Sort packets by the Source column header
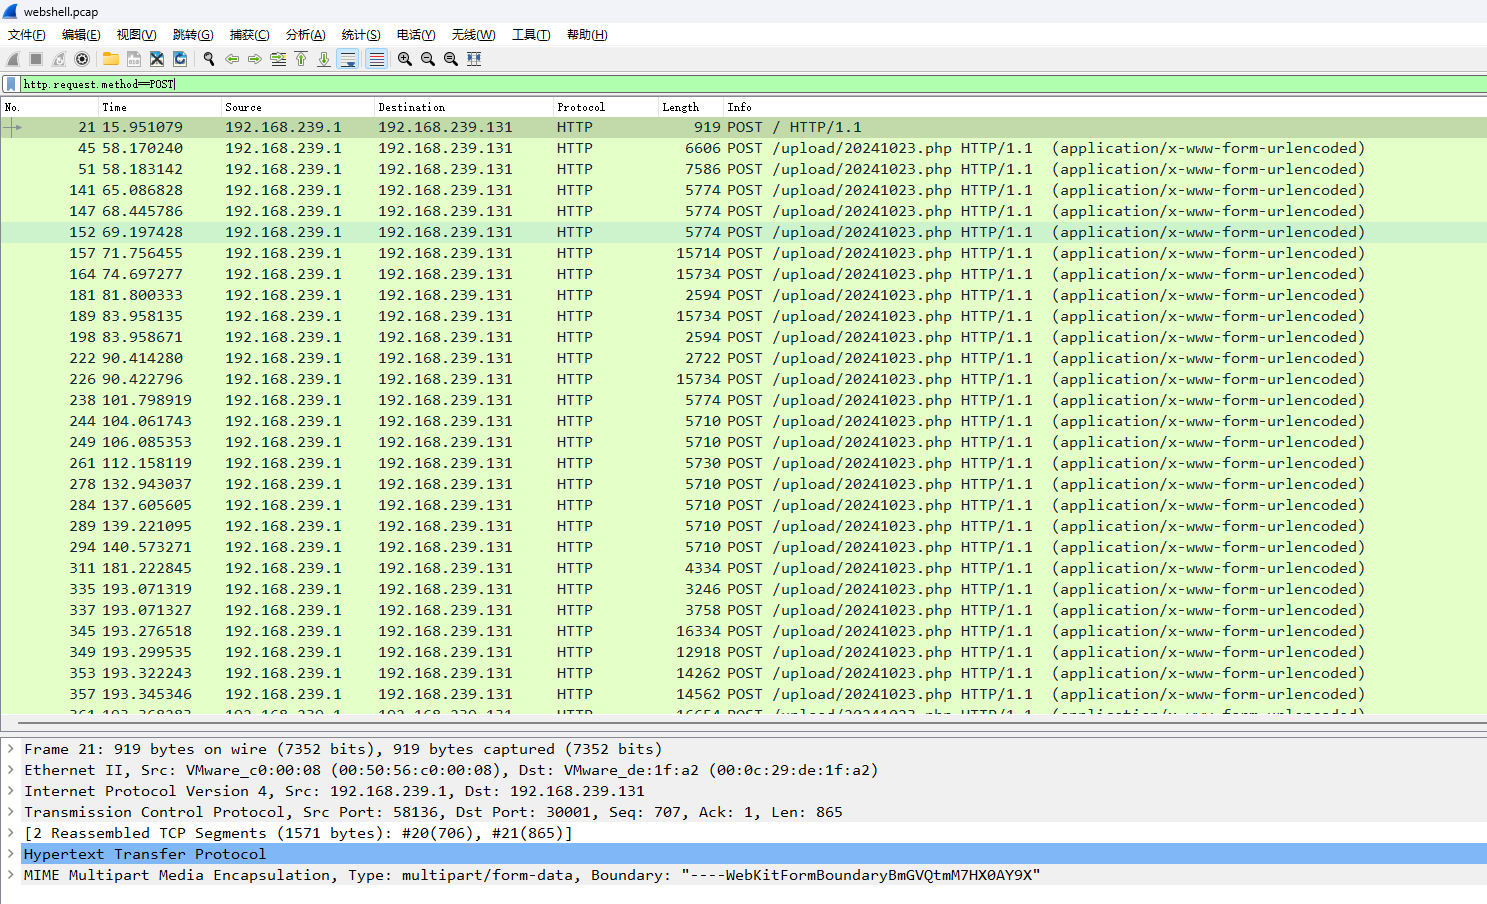Screen dimensions: 1487x904 (297, 107)
